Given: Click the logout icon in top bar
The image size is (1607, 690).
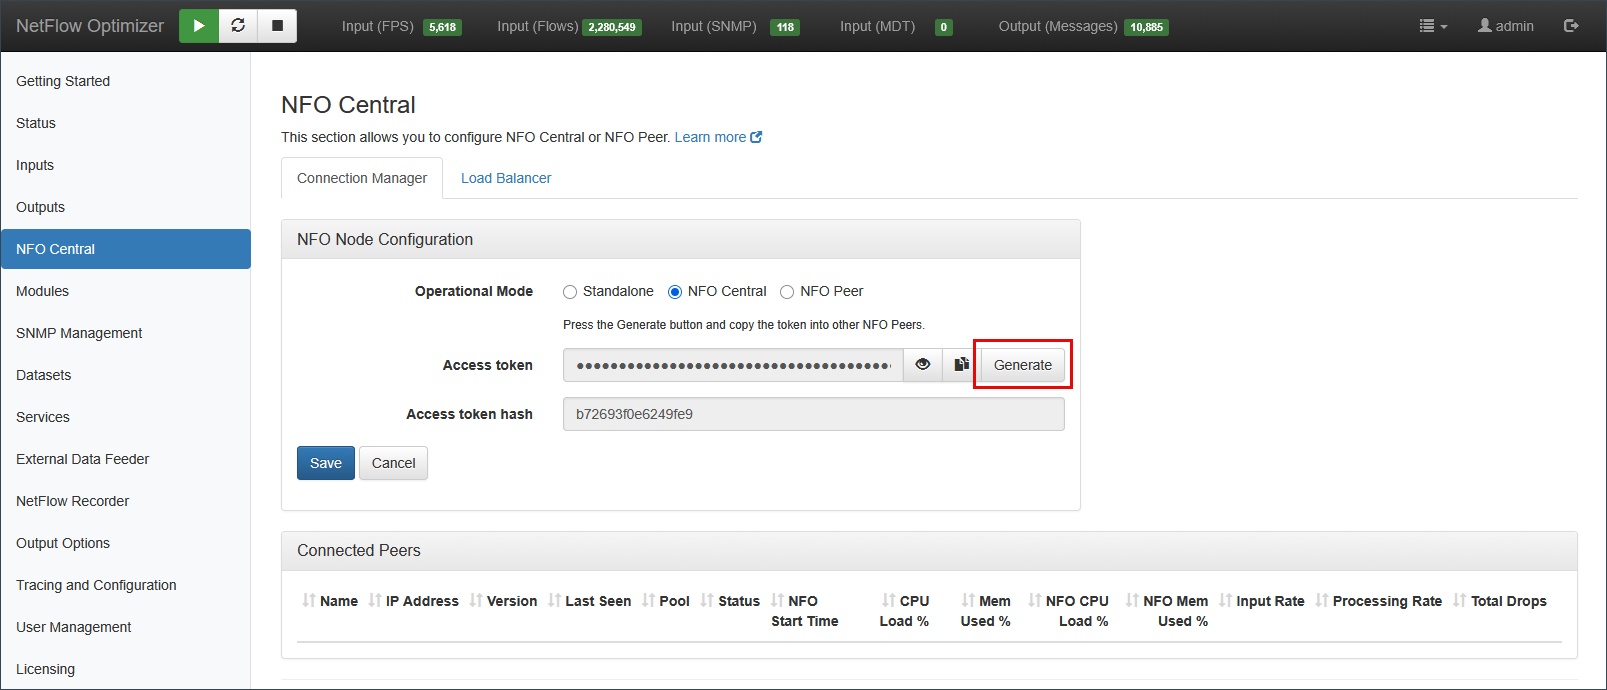Looking at the screenshot, I should click(1571, 26).
